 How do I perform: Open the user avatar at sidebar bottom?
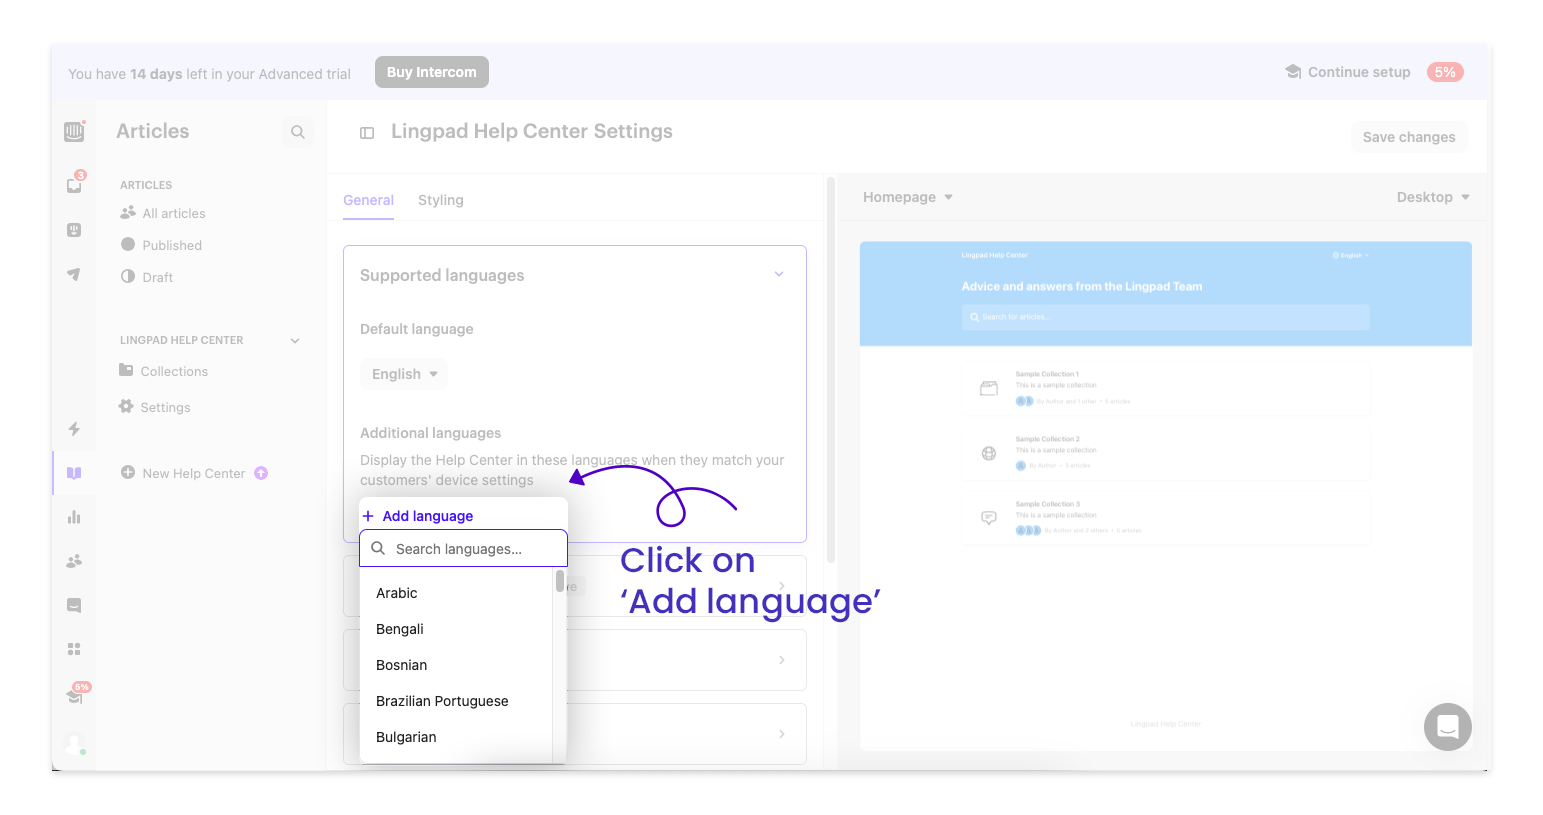(x=74, y=744)
